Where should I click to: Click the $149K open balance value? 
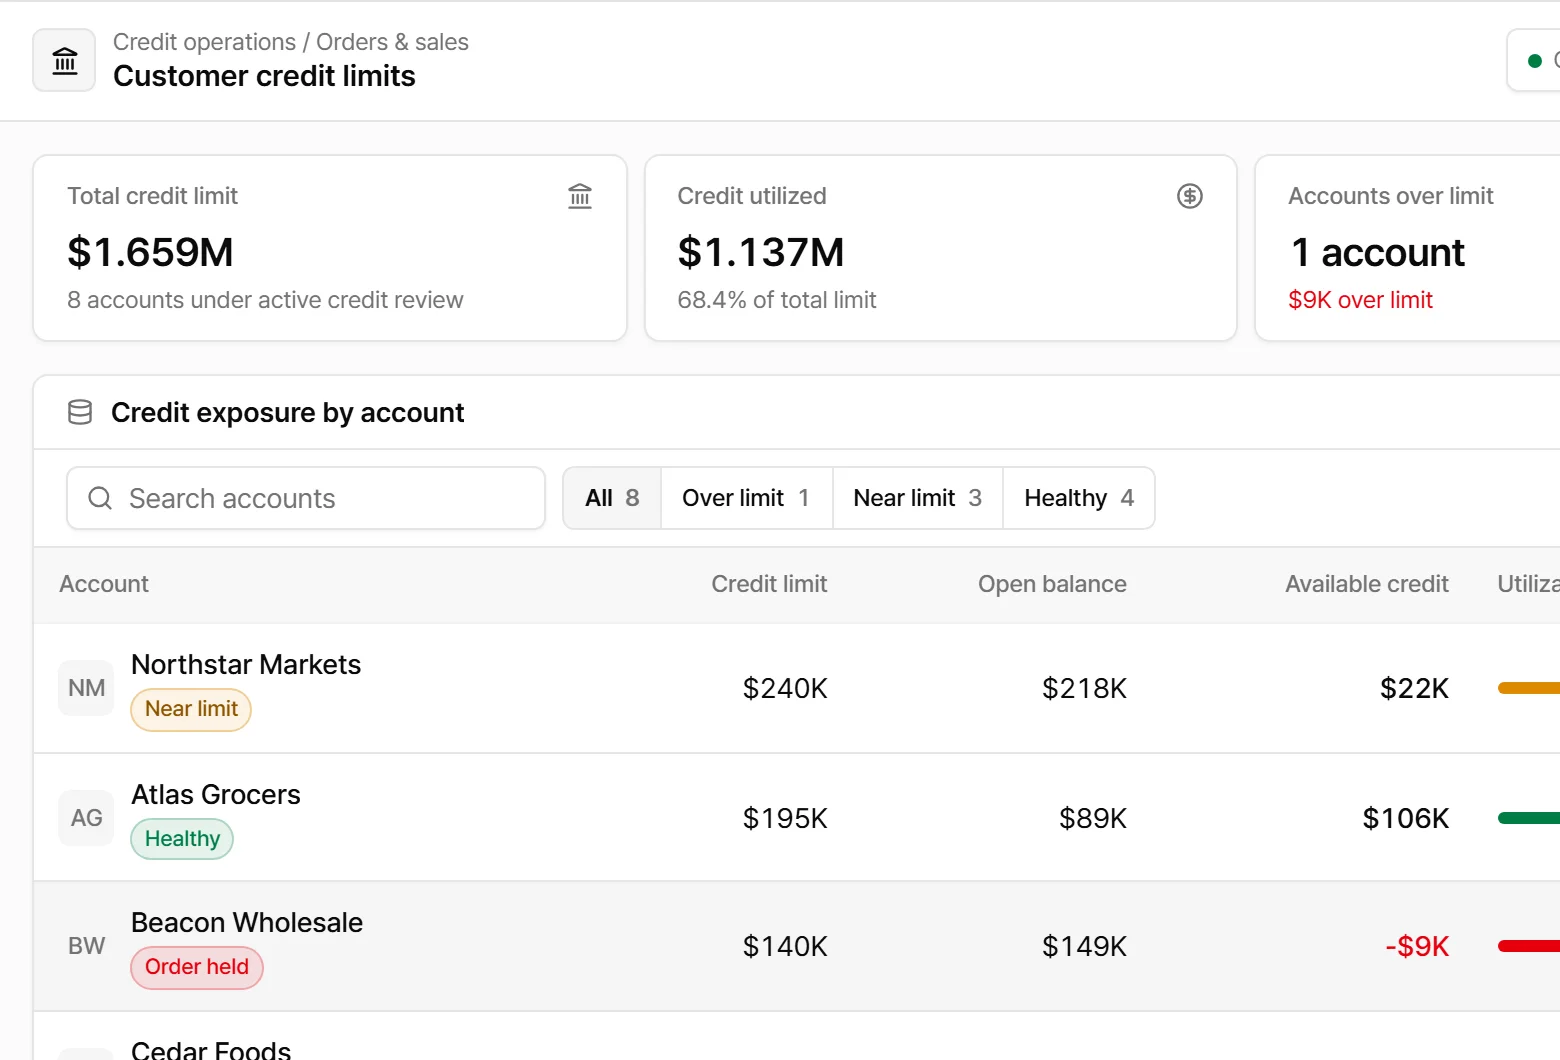point(1084,946)
